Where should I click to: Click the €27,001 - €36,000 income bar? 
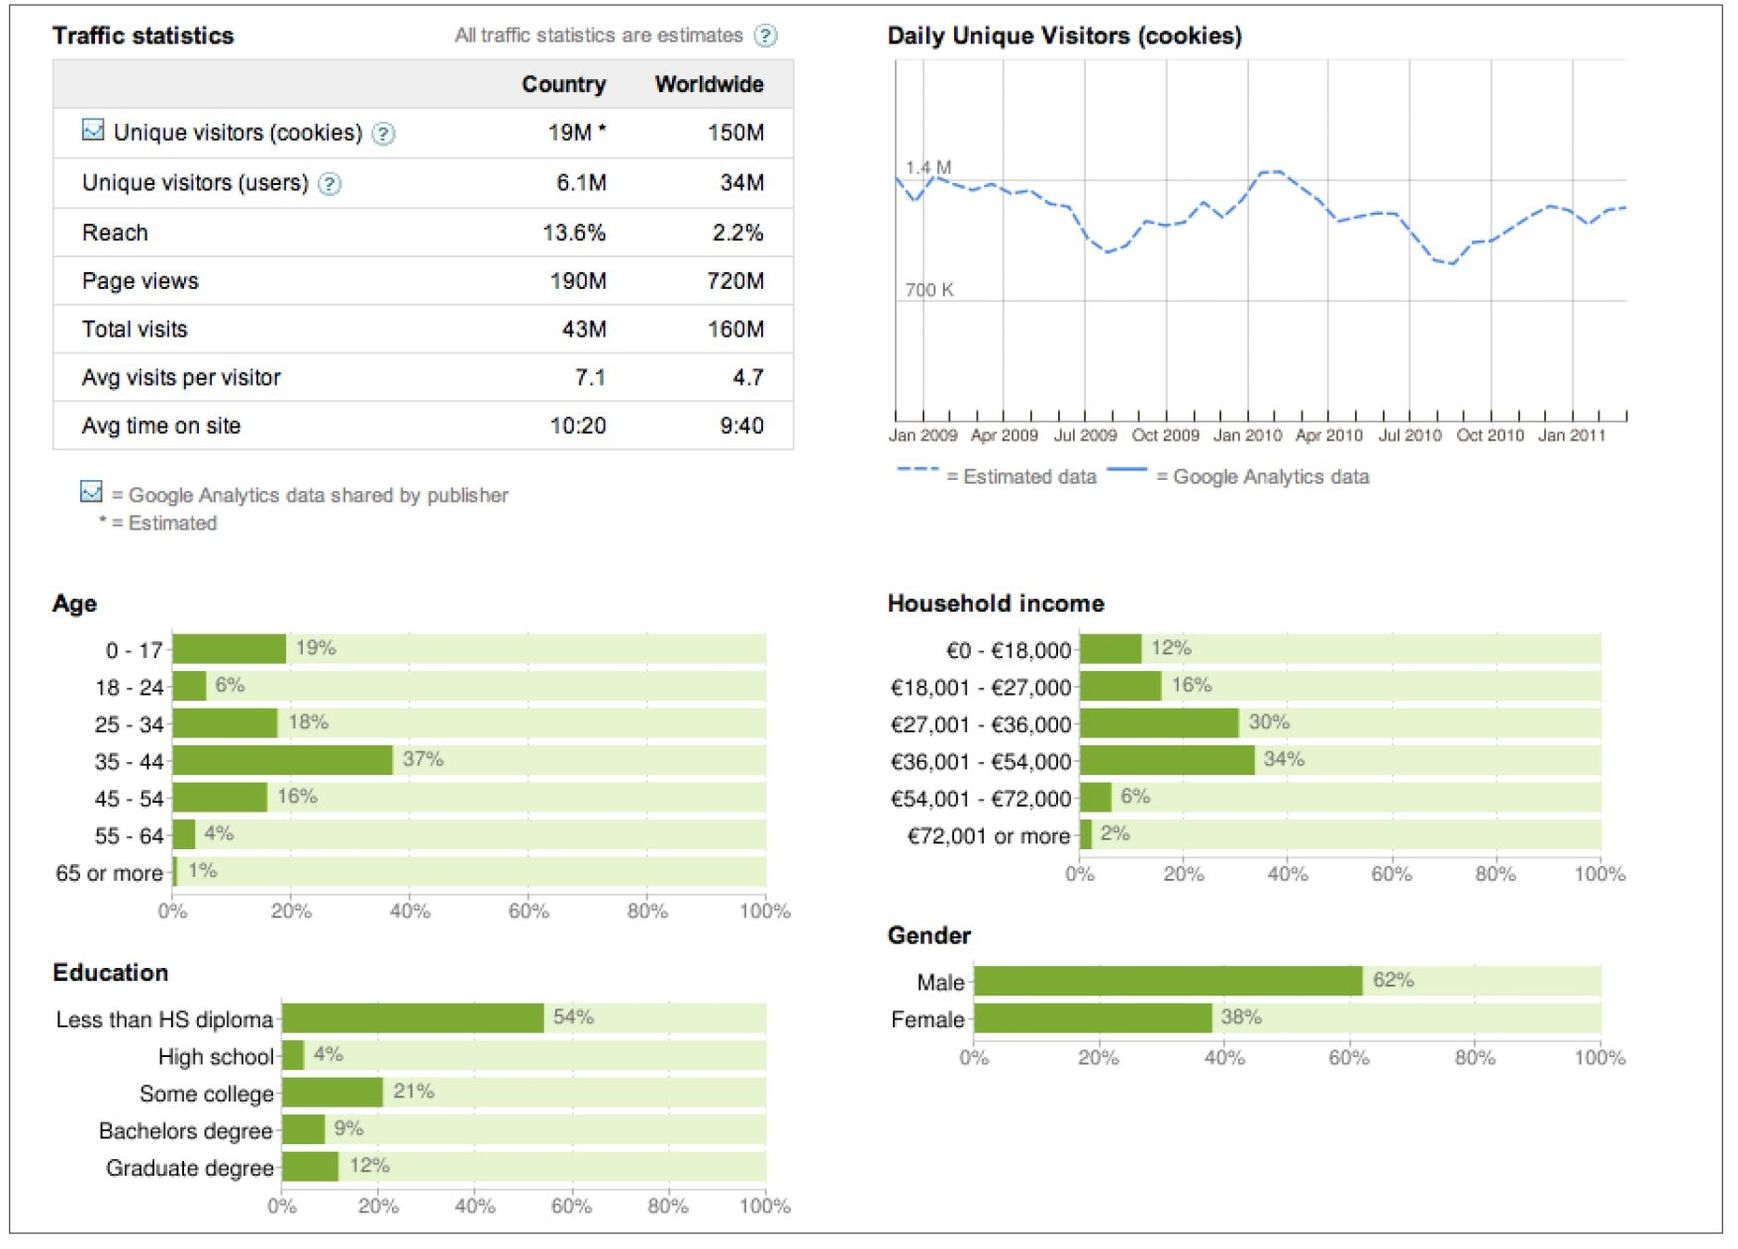[x=1159, y=723]
